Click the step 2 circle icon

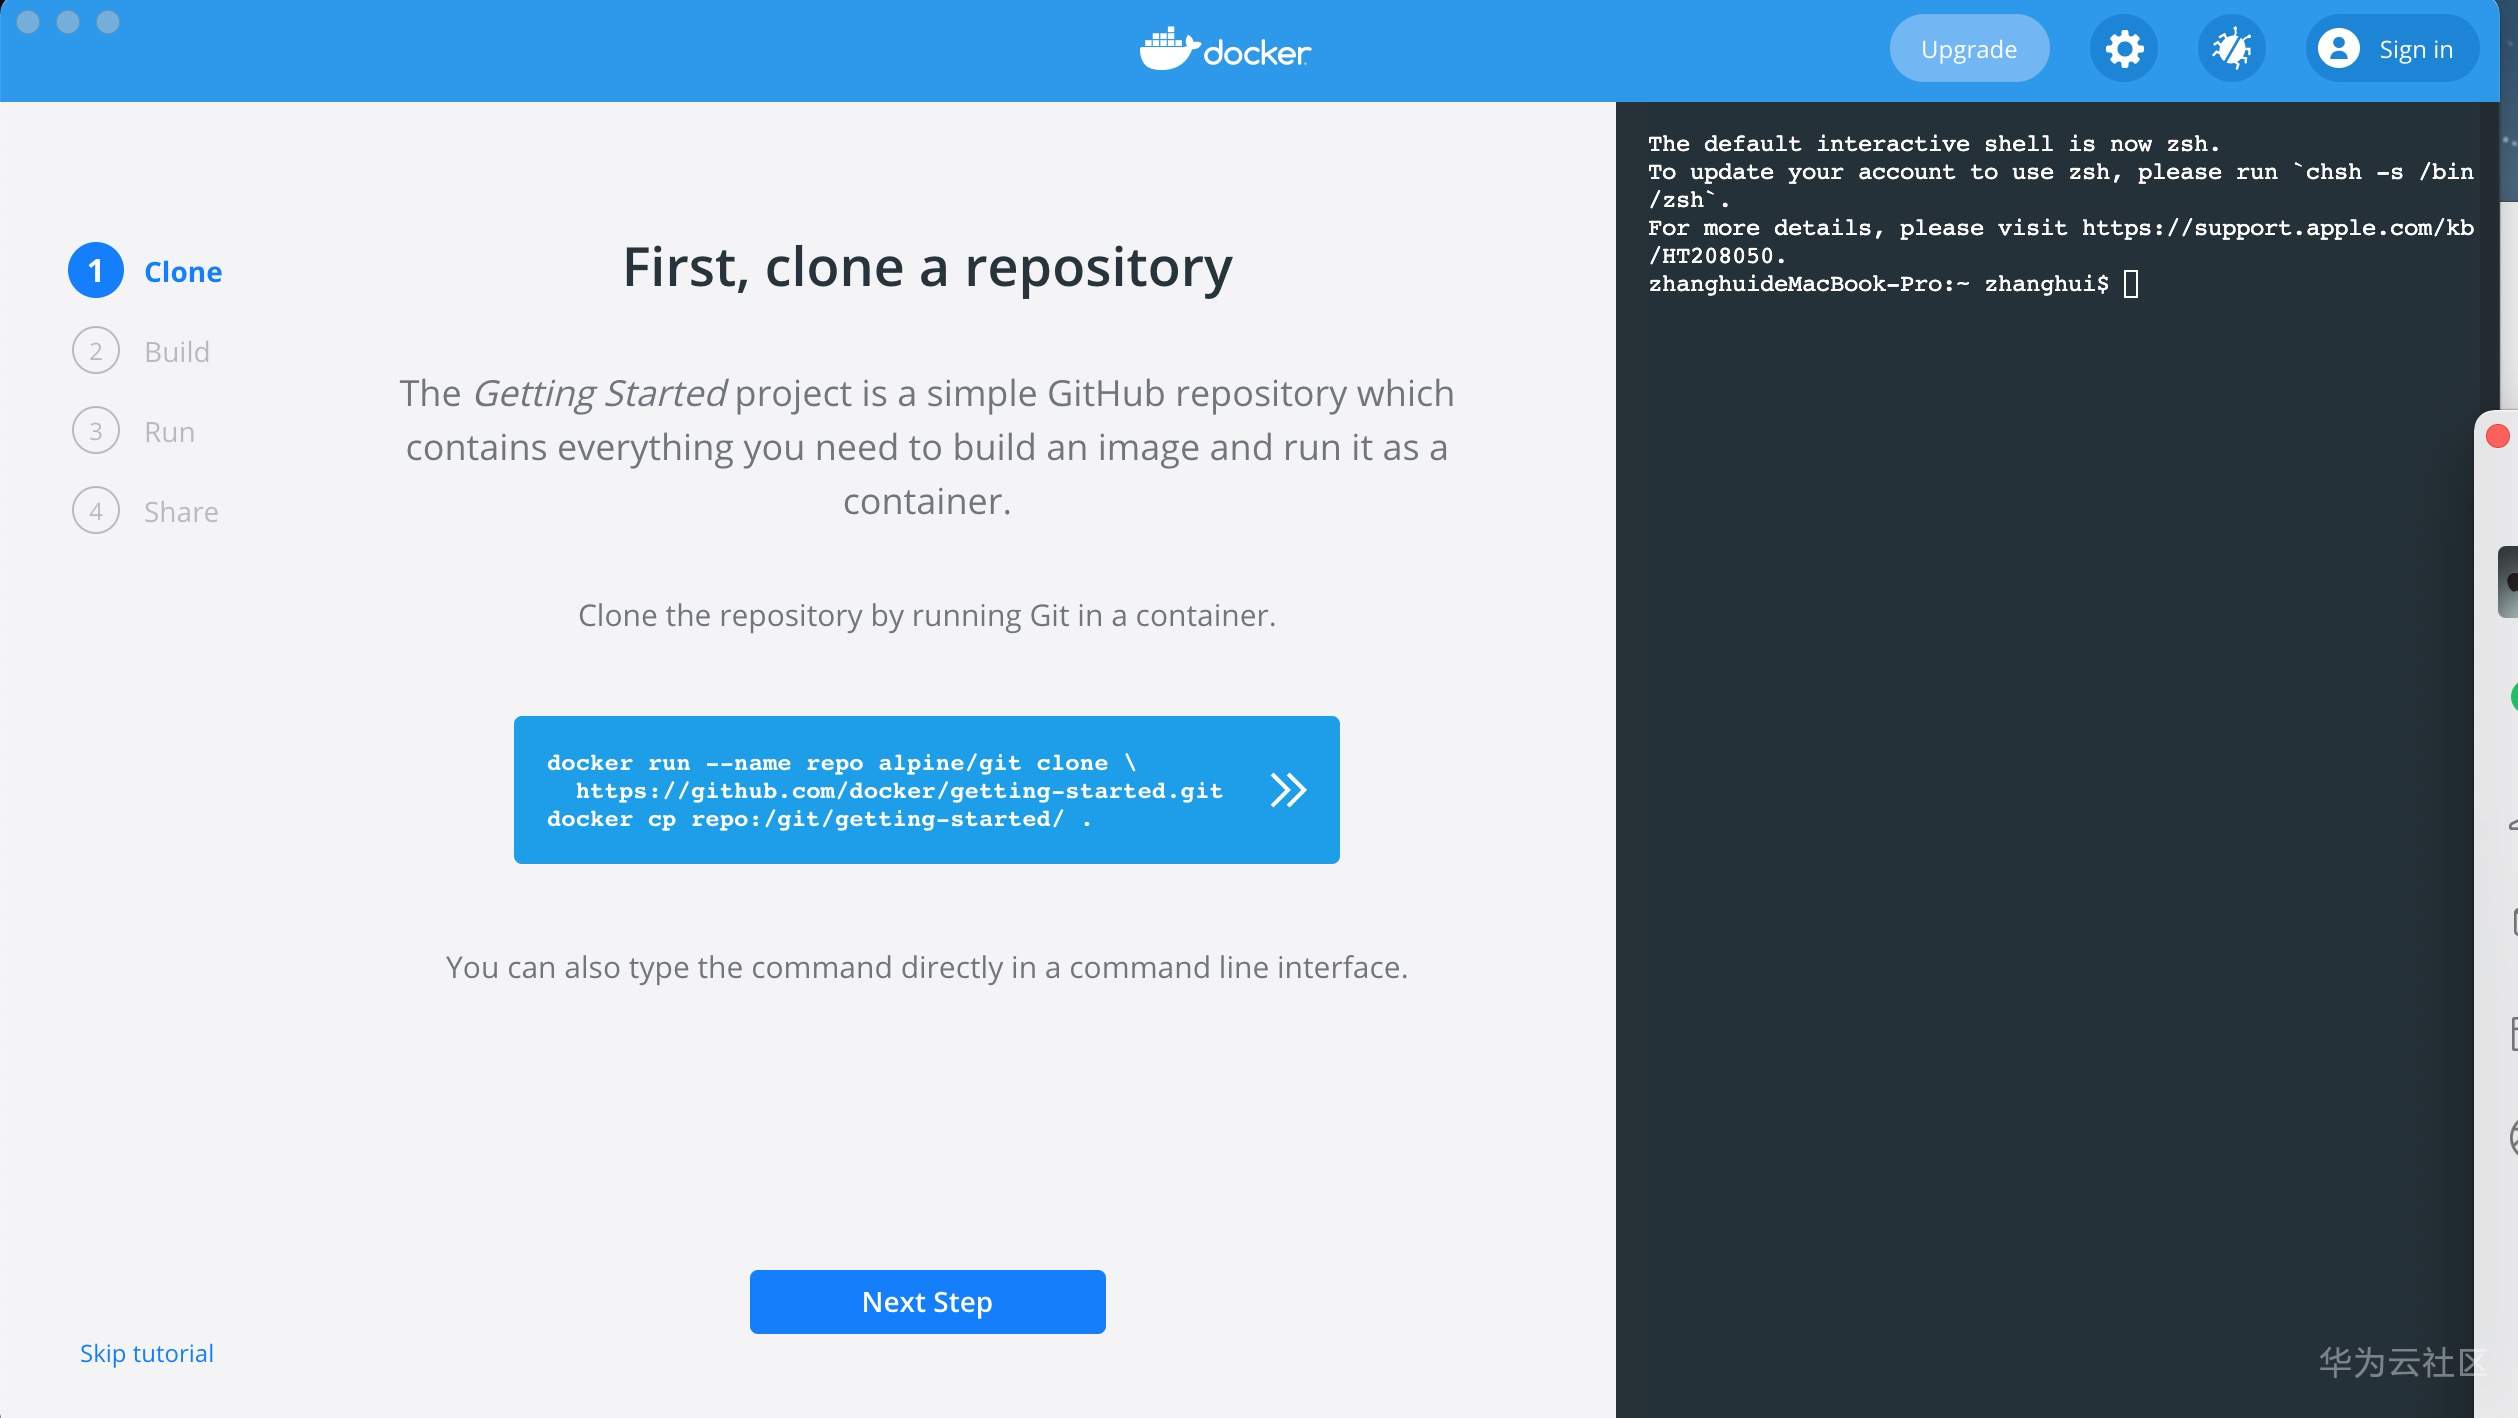96,351
